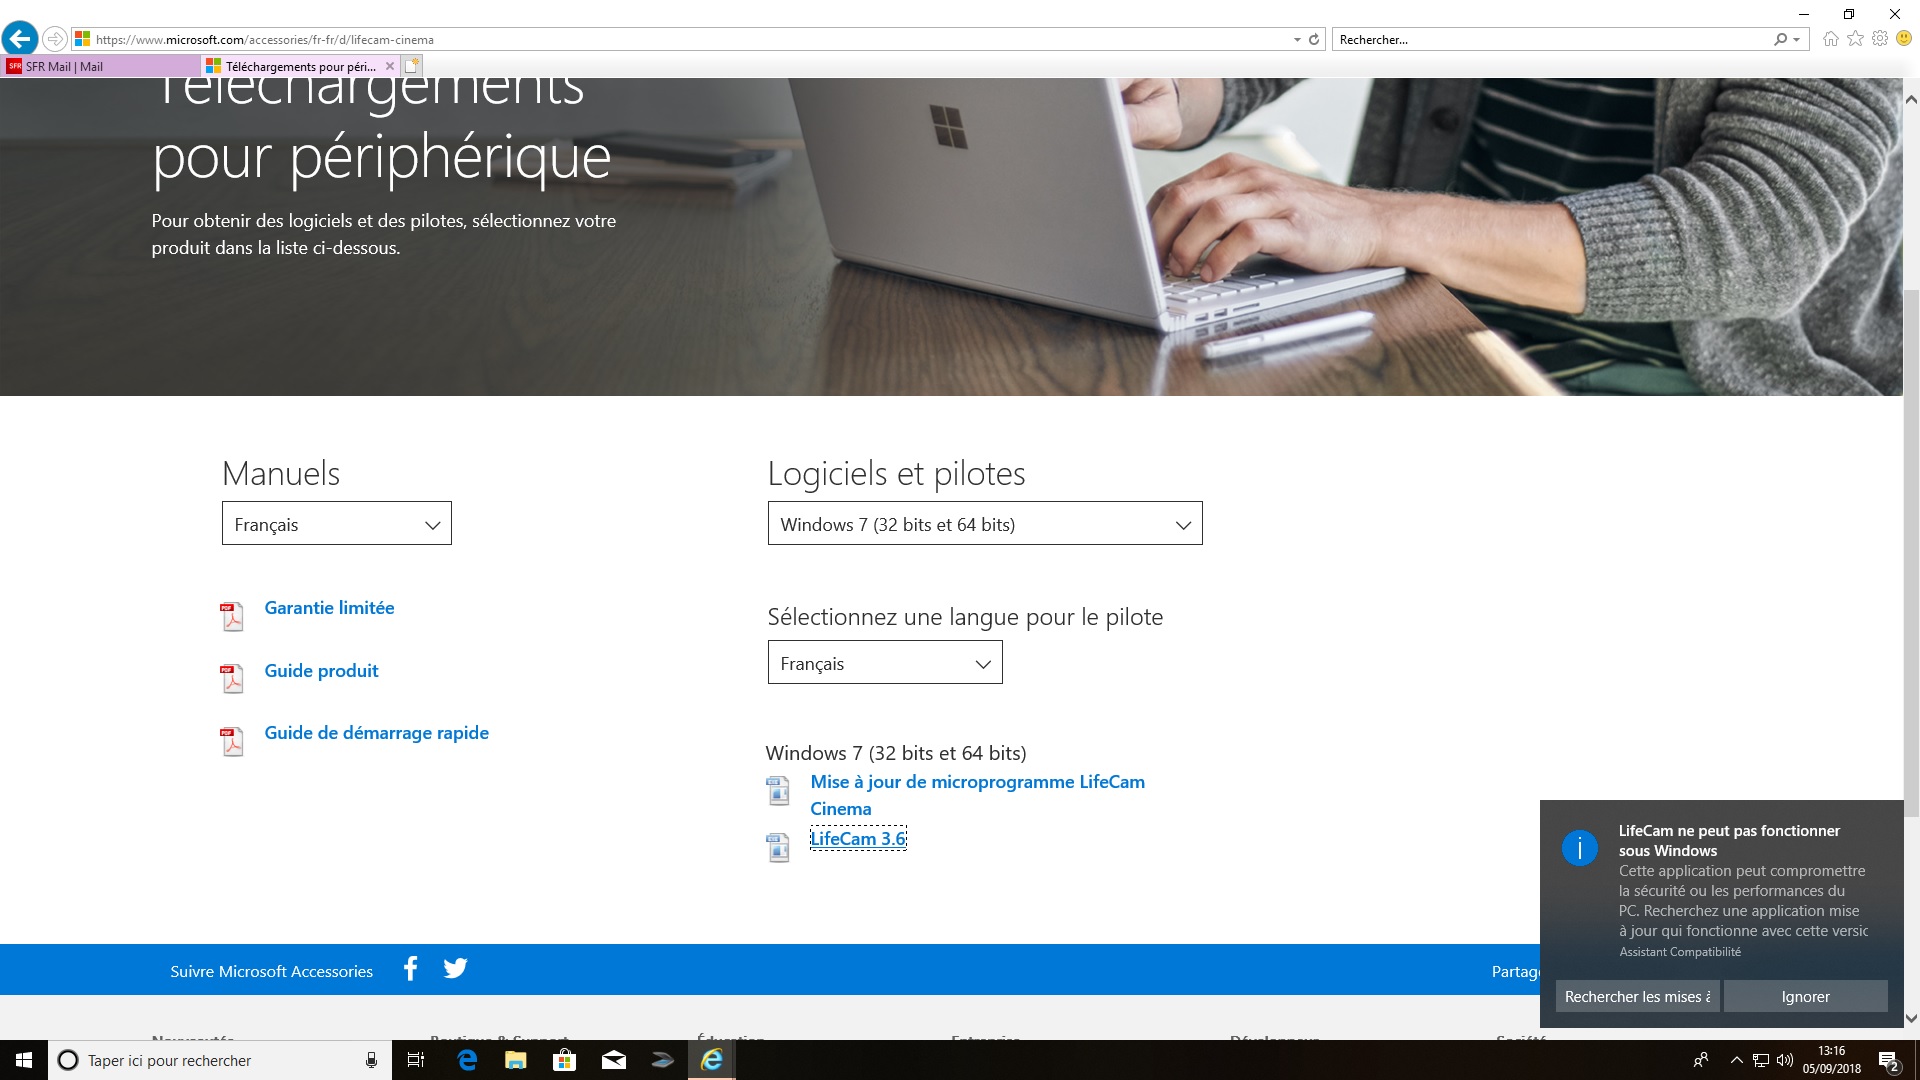Expand the Manuels Français language dropdown
Screen dimensions: 1920x1080
(337, 524)
